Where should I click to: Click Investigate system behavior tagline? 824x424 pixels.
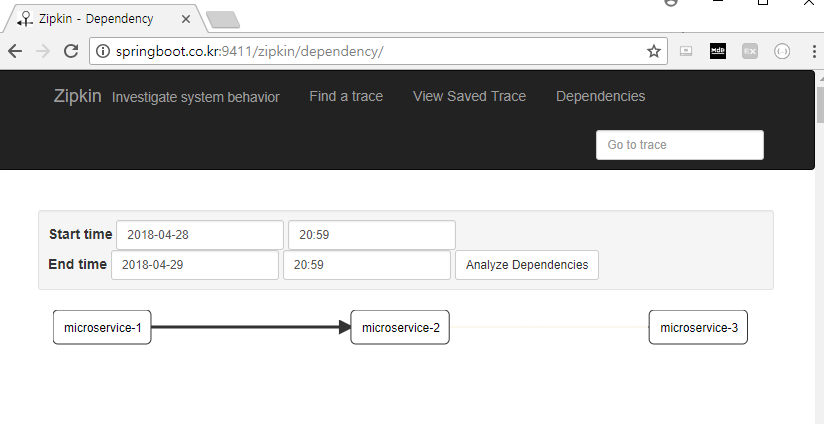(195, 97)
